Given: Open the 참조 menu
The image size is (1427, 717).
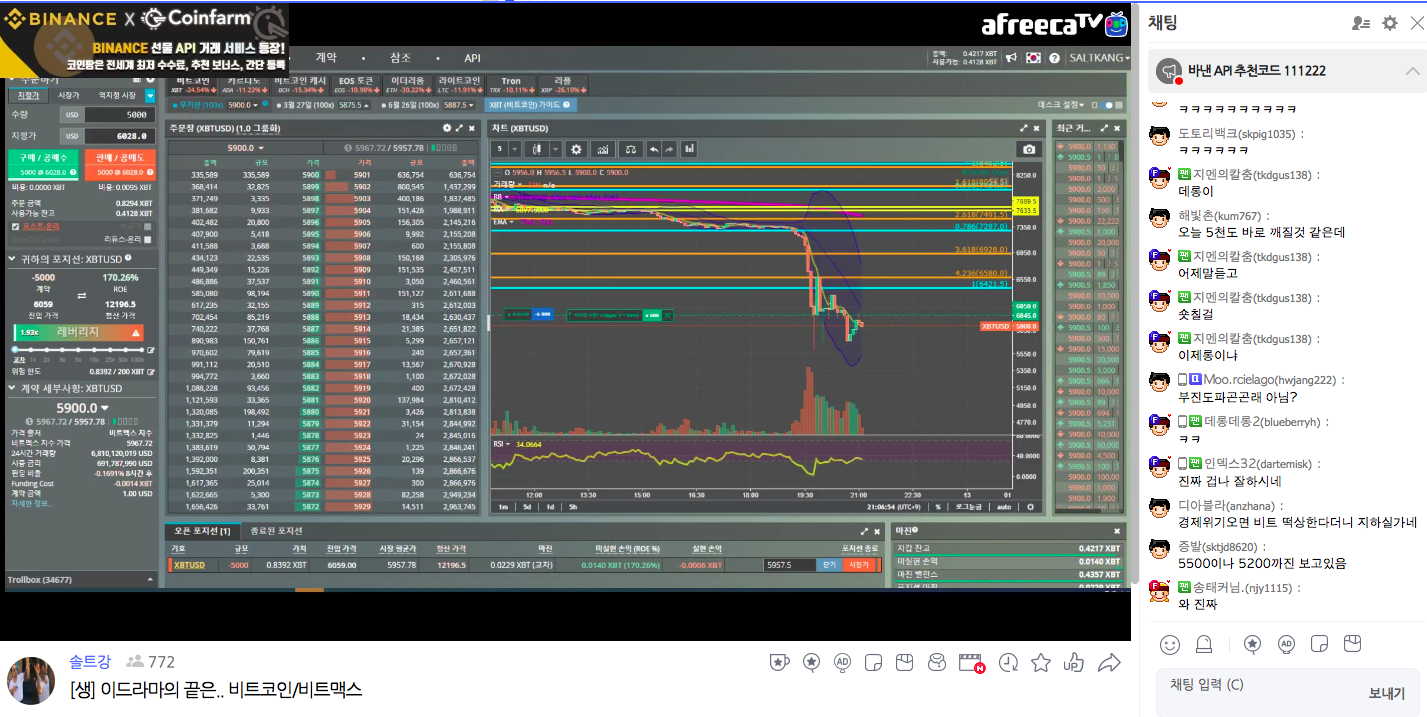Looking at the screenshot, I should (x=400, y=58).
